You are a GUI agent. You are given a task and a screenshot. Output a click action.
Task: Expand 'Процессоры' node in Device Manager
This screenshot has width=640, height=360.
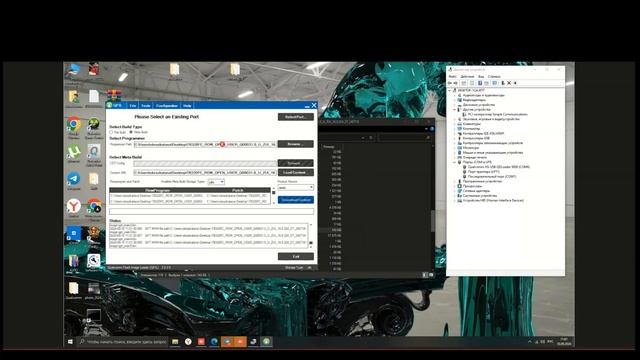(x=454, y=186)
